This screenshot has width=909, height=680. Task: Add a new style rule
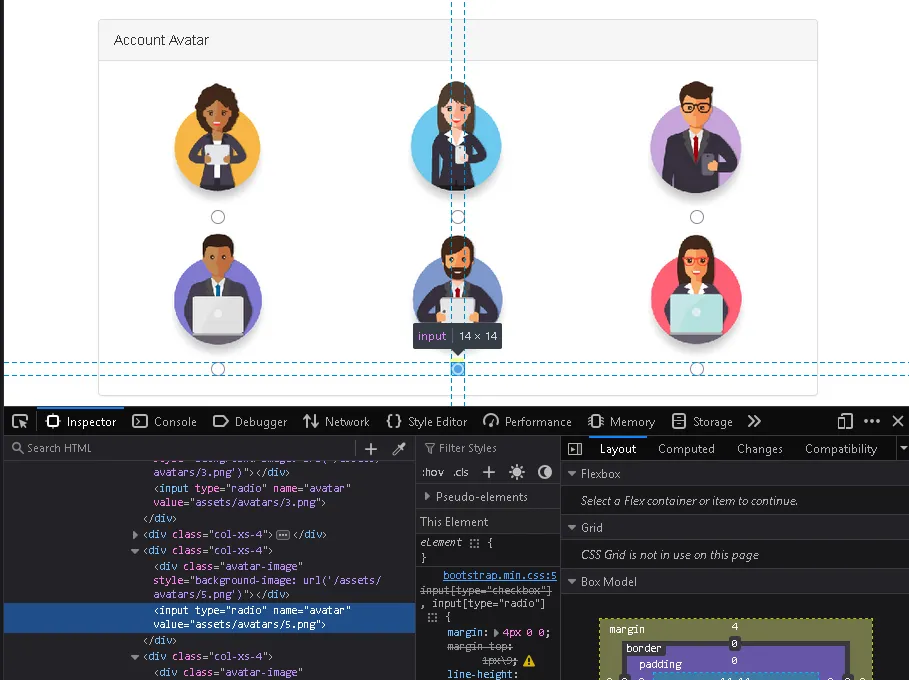point(489,472)
